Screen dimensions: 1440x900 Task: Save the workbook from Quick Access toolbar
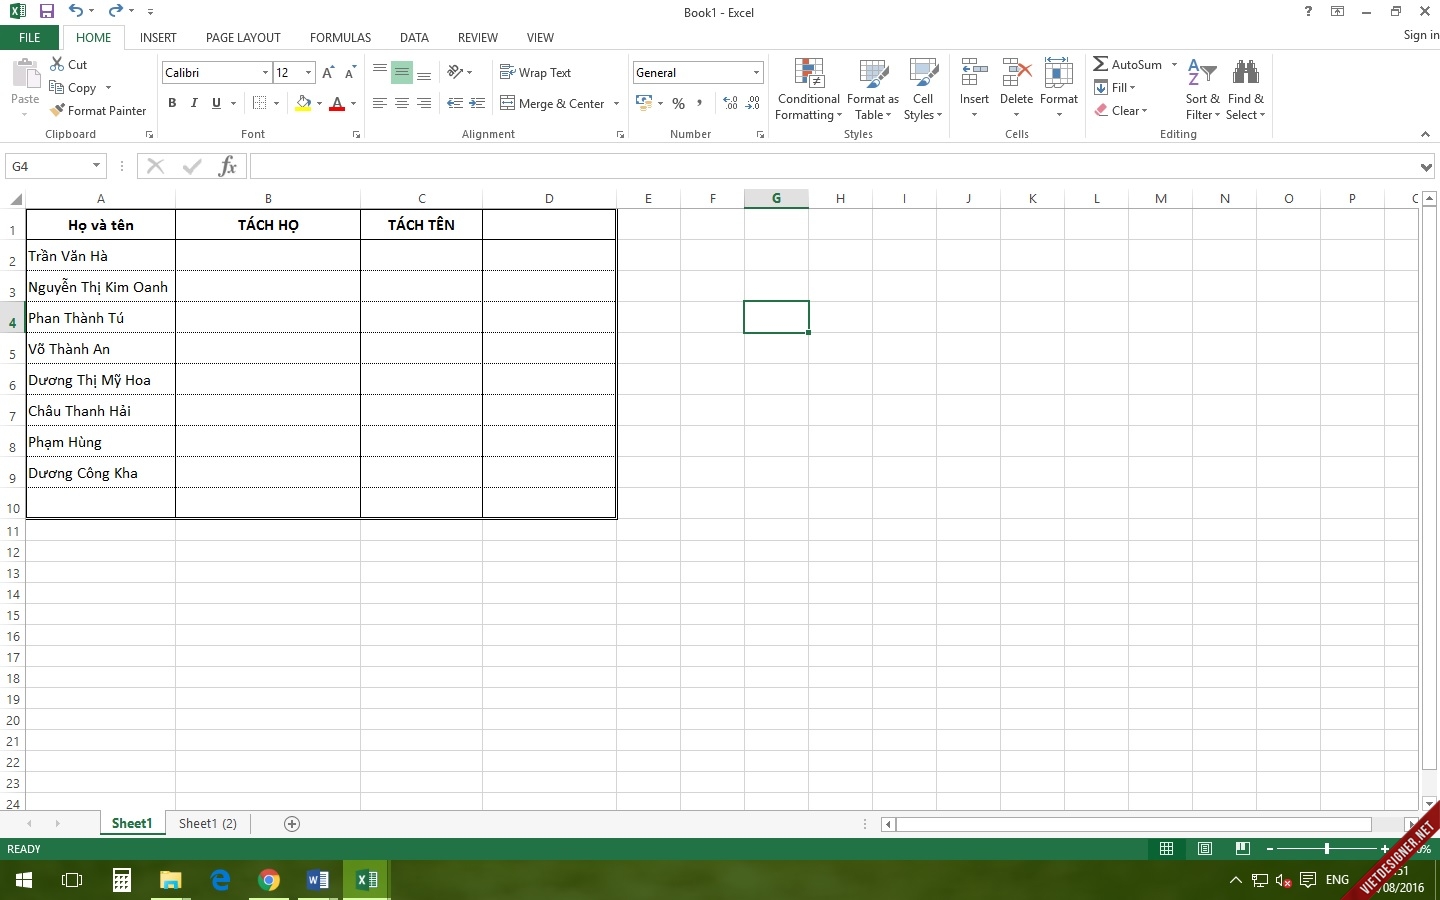[x=46, y=11]
